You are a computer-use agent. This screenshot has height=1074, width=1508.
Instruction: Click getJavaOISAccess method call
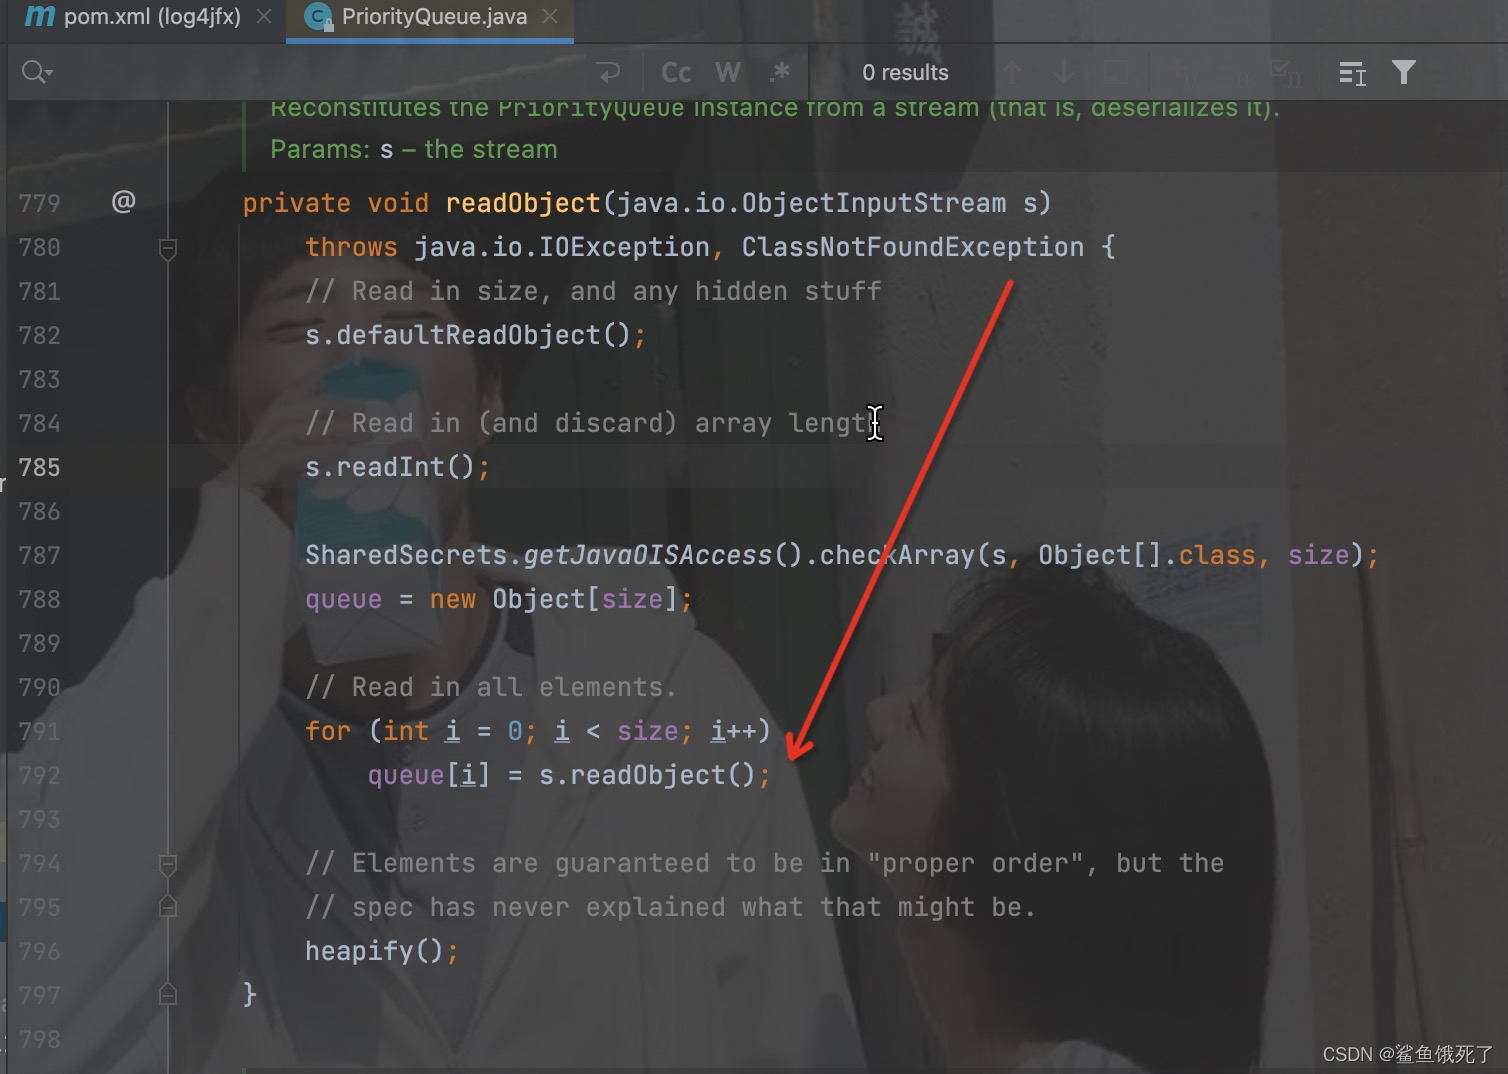coord(648,555)
